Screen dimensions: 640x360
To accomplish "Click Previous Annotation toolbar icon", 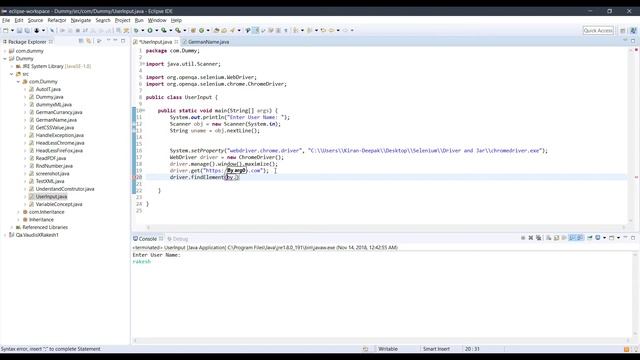I will point(309,30).
